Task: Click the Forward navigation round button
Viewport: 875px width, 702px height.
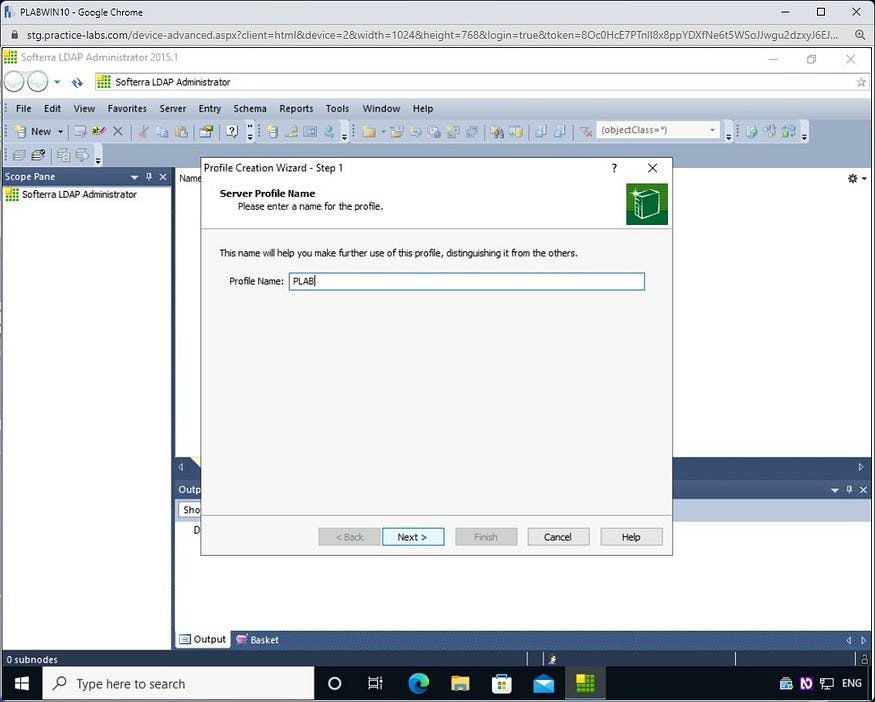Action: tap(37, 82)
